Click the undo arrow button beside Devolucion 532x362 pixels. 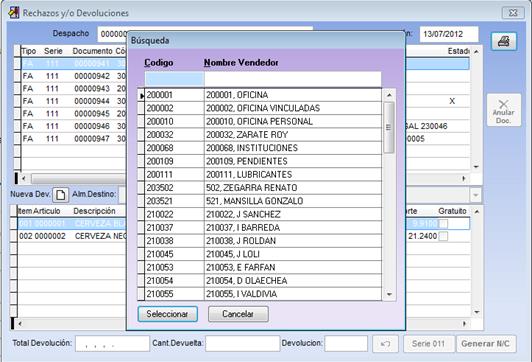(x=385, y=344)
